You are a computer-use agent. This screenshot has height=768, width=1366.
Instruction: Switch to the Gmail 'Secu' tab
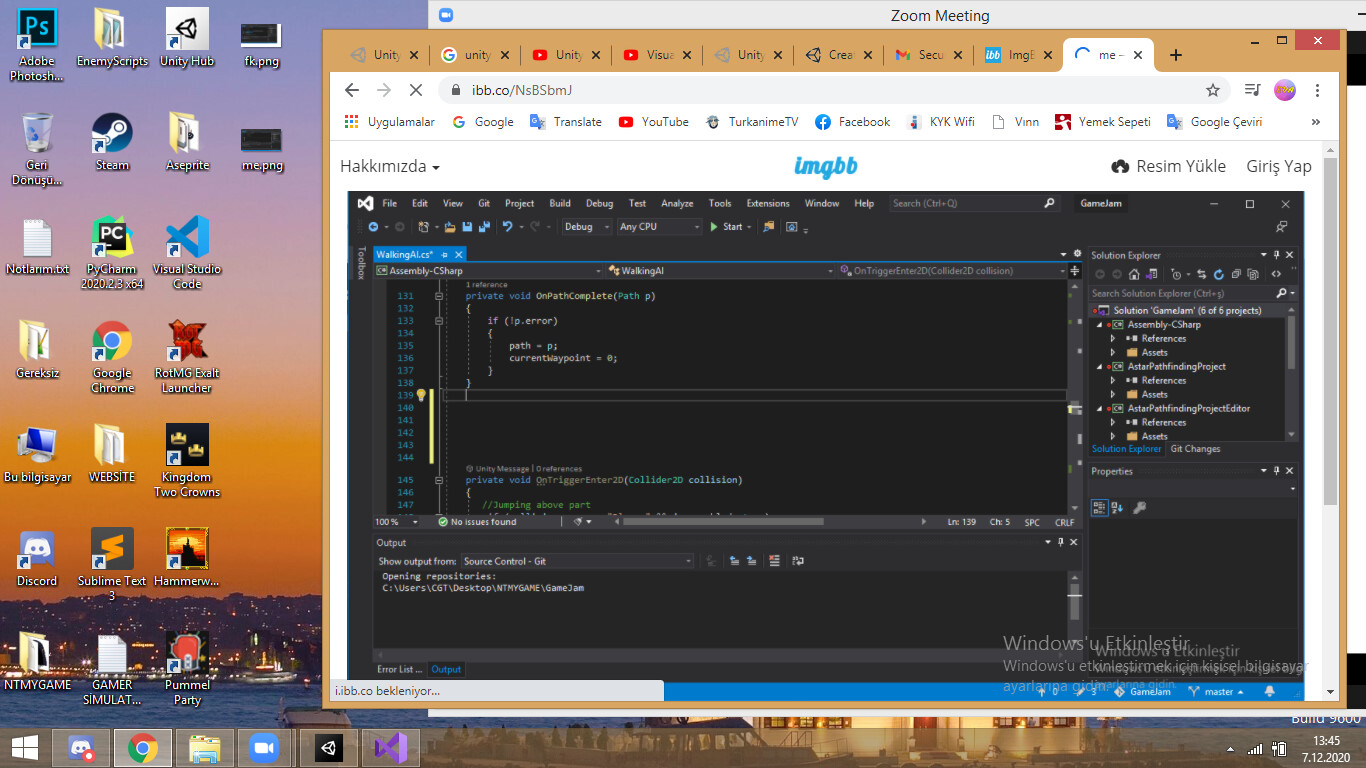click(x=927, y=55)
